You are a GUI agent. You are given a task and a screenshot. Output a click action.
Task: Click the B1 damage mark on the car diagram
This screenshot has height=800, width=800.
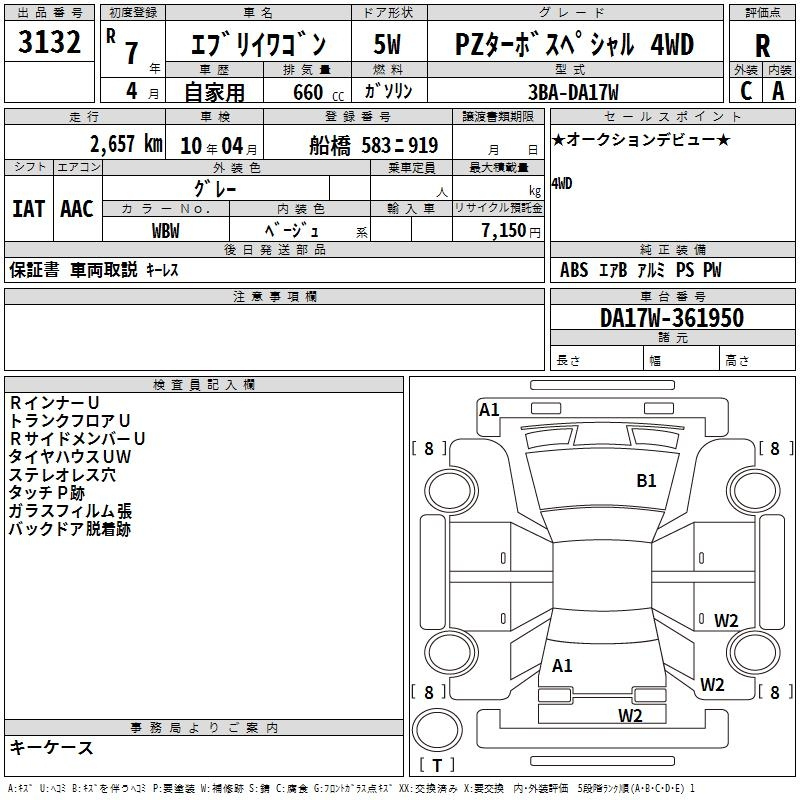(647, 481)
